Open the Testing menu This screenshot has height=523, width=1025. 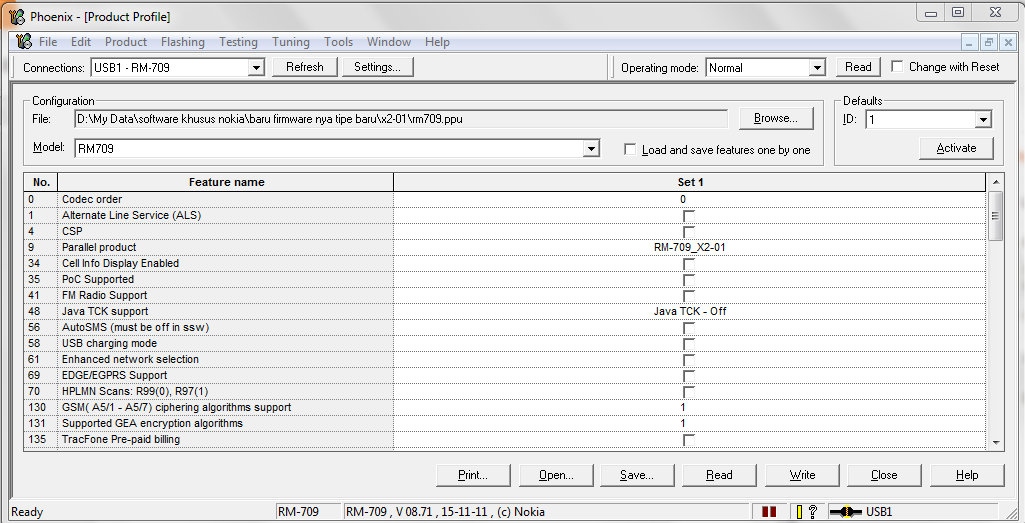238,42
